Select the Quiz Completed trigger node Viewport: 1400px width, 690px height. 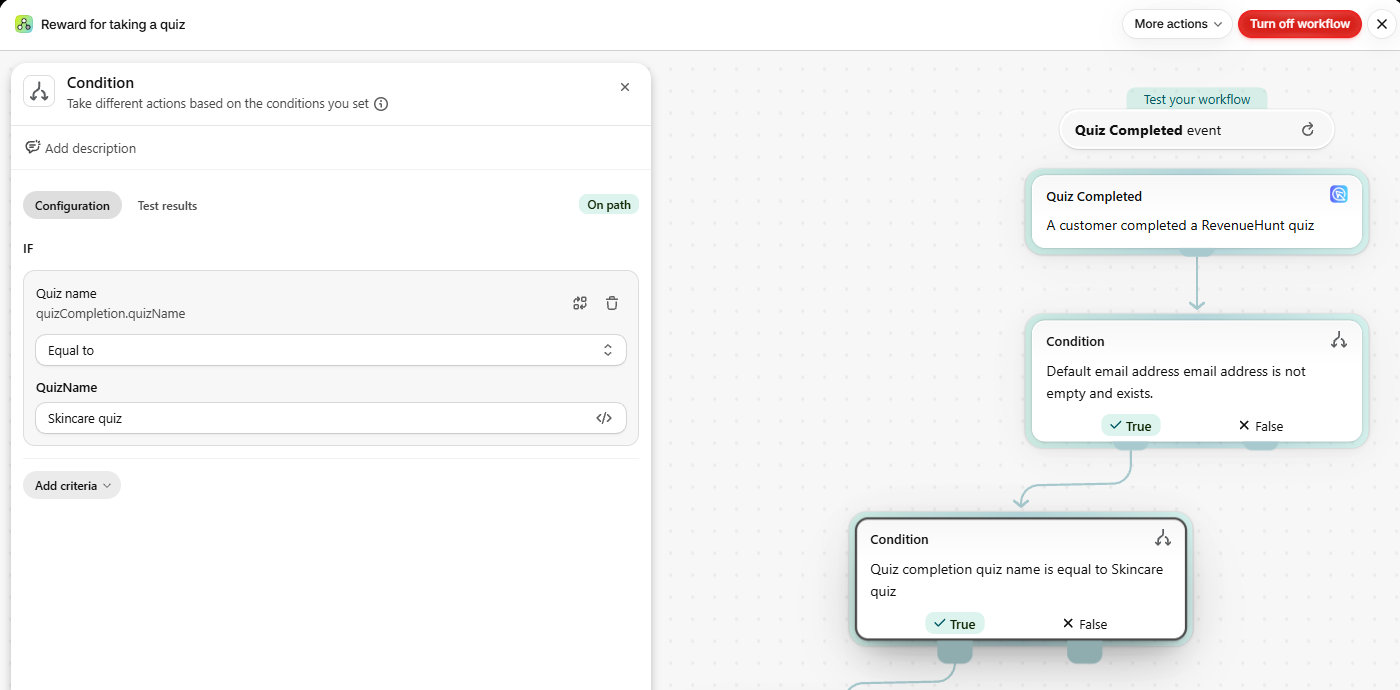tap(1197, 211)
